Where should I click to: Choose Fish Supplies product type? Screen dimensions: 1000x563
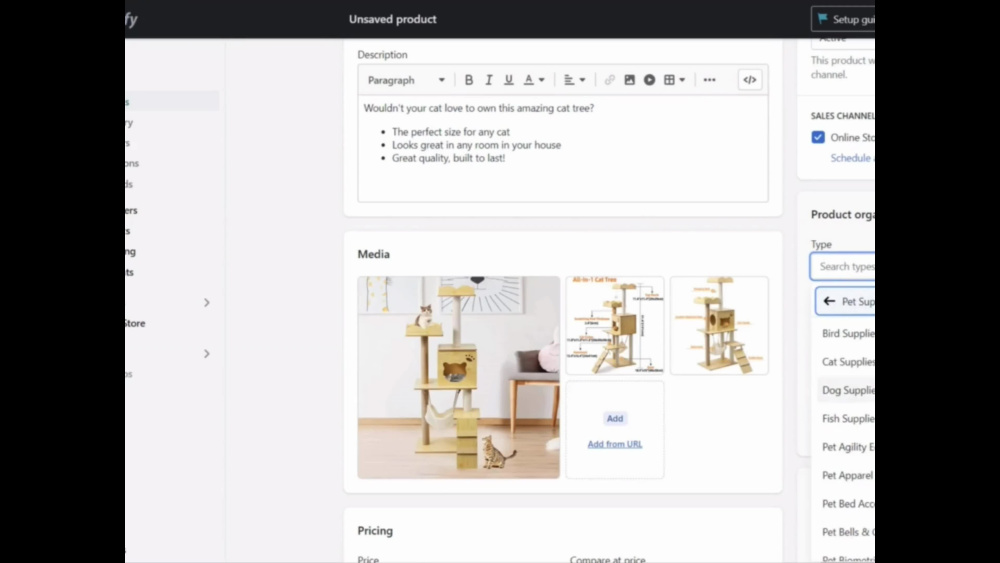[x=846, y=418]
